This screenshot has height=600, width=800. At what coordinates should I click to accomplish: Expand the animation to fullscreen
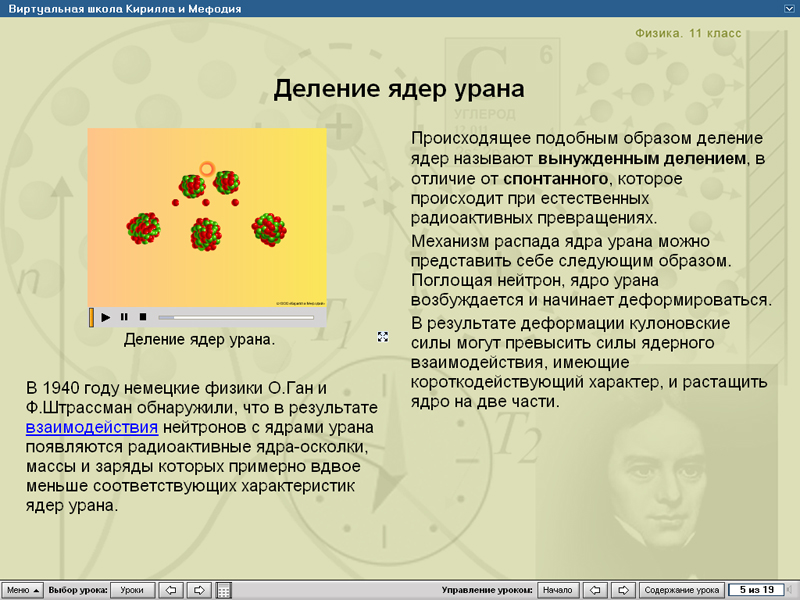[x=382, y=338]
